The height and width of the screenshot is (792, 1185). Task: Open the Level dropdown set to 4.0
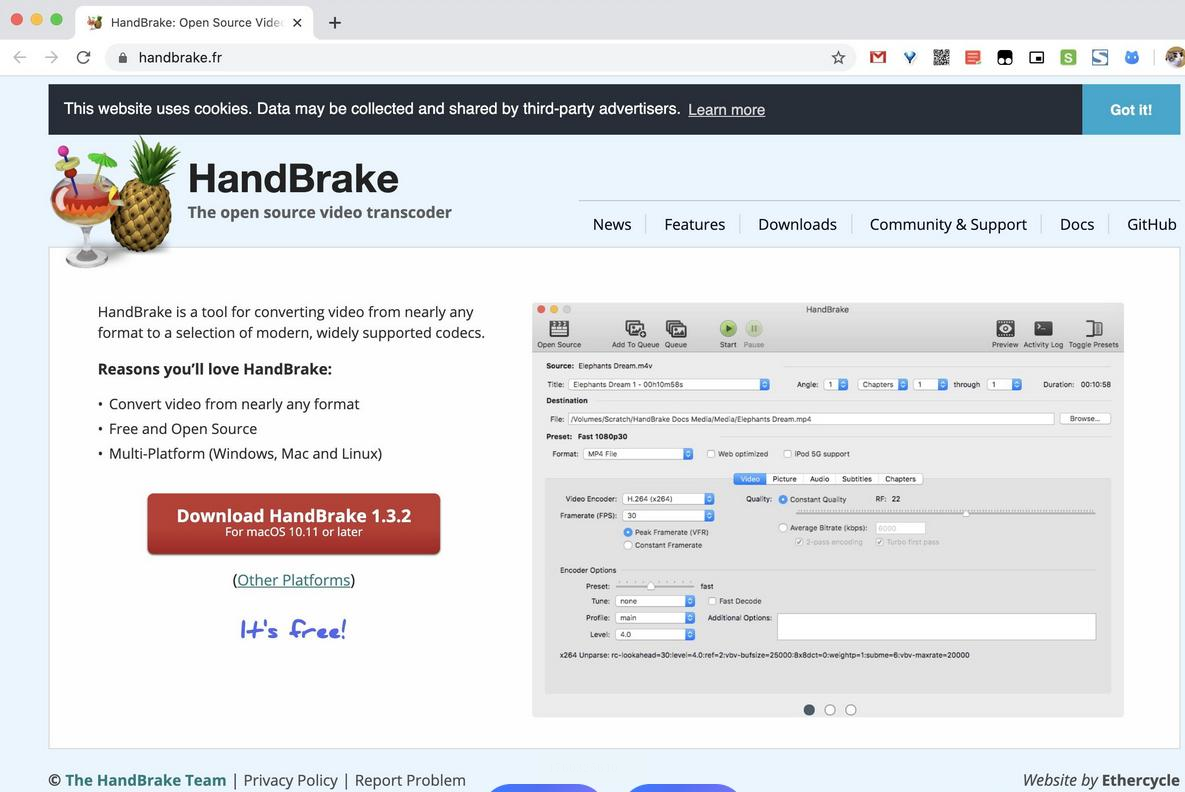(x=654, y=634)
